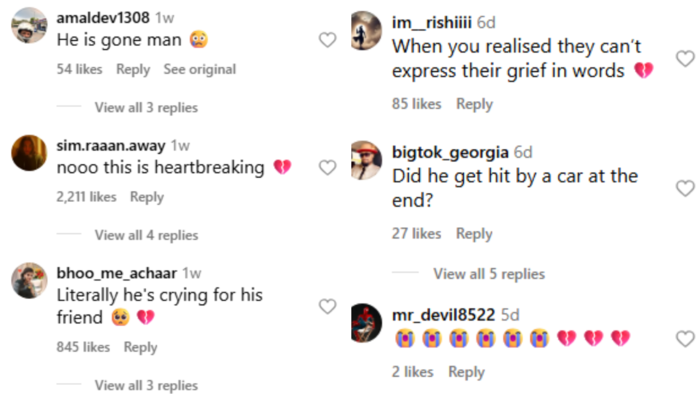Open sim.raaan.away's profile avatar
The height and width of the screenshot is (394, 700).
click(29, 153)
